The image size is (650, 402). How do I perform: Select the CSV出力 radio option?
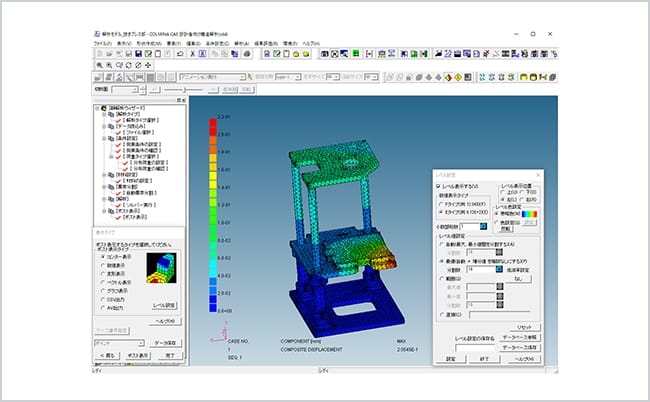103,300
